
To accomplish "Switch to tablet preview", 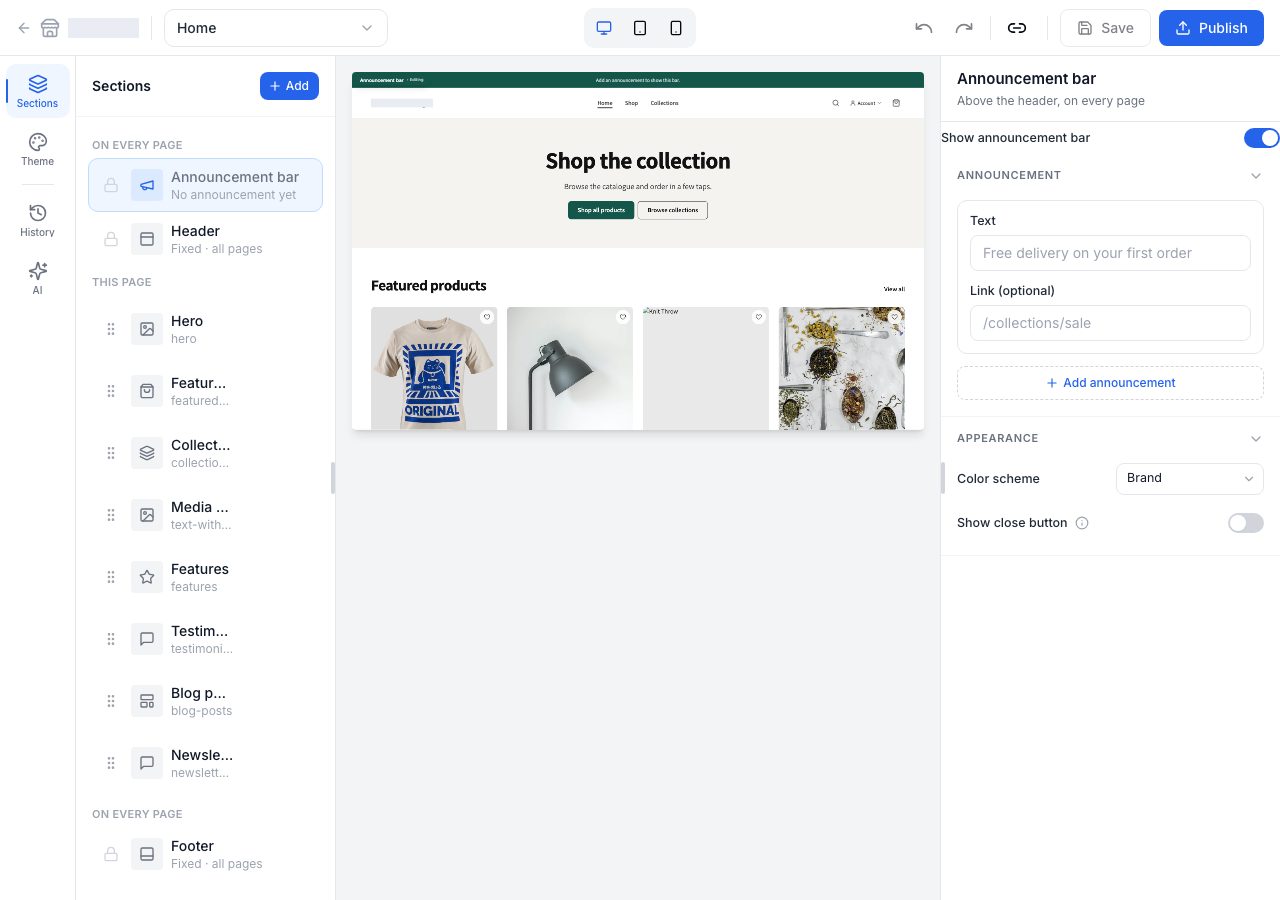I will 640,28.
